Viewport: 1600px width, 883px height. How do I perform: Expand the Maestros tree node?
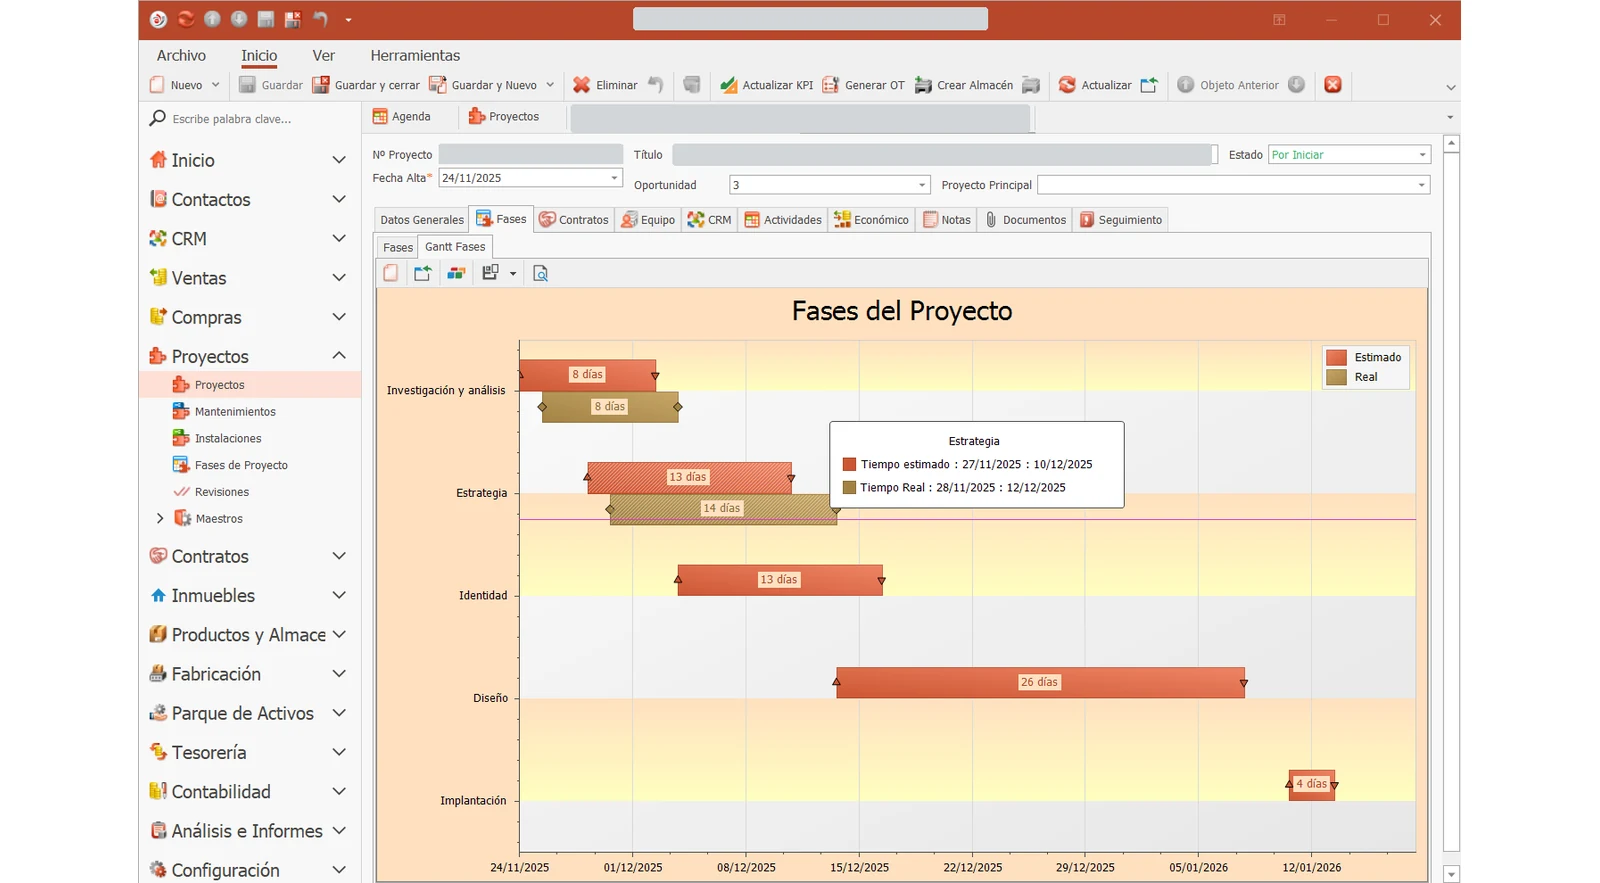pos(160,519)
